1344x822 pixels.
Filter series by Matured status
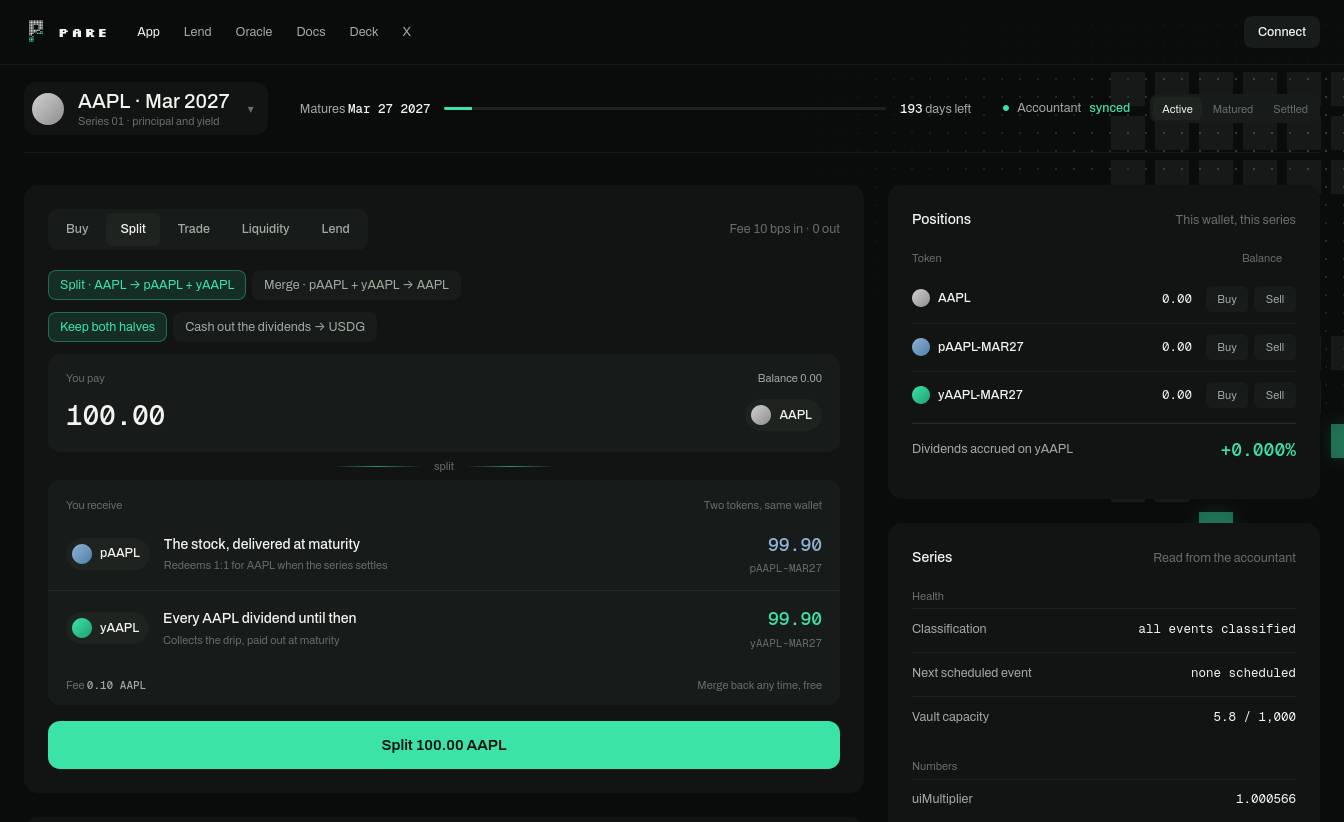pyautogui.click(x=1232, y=109)
